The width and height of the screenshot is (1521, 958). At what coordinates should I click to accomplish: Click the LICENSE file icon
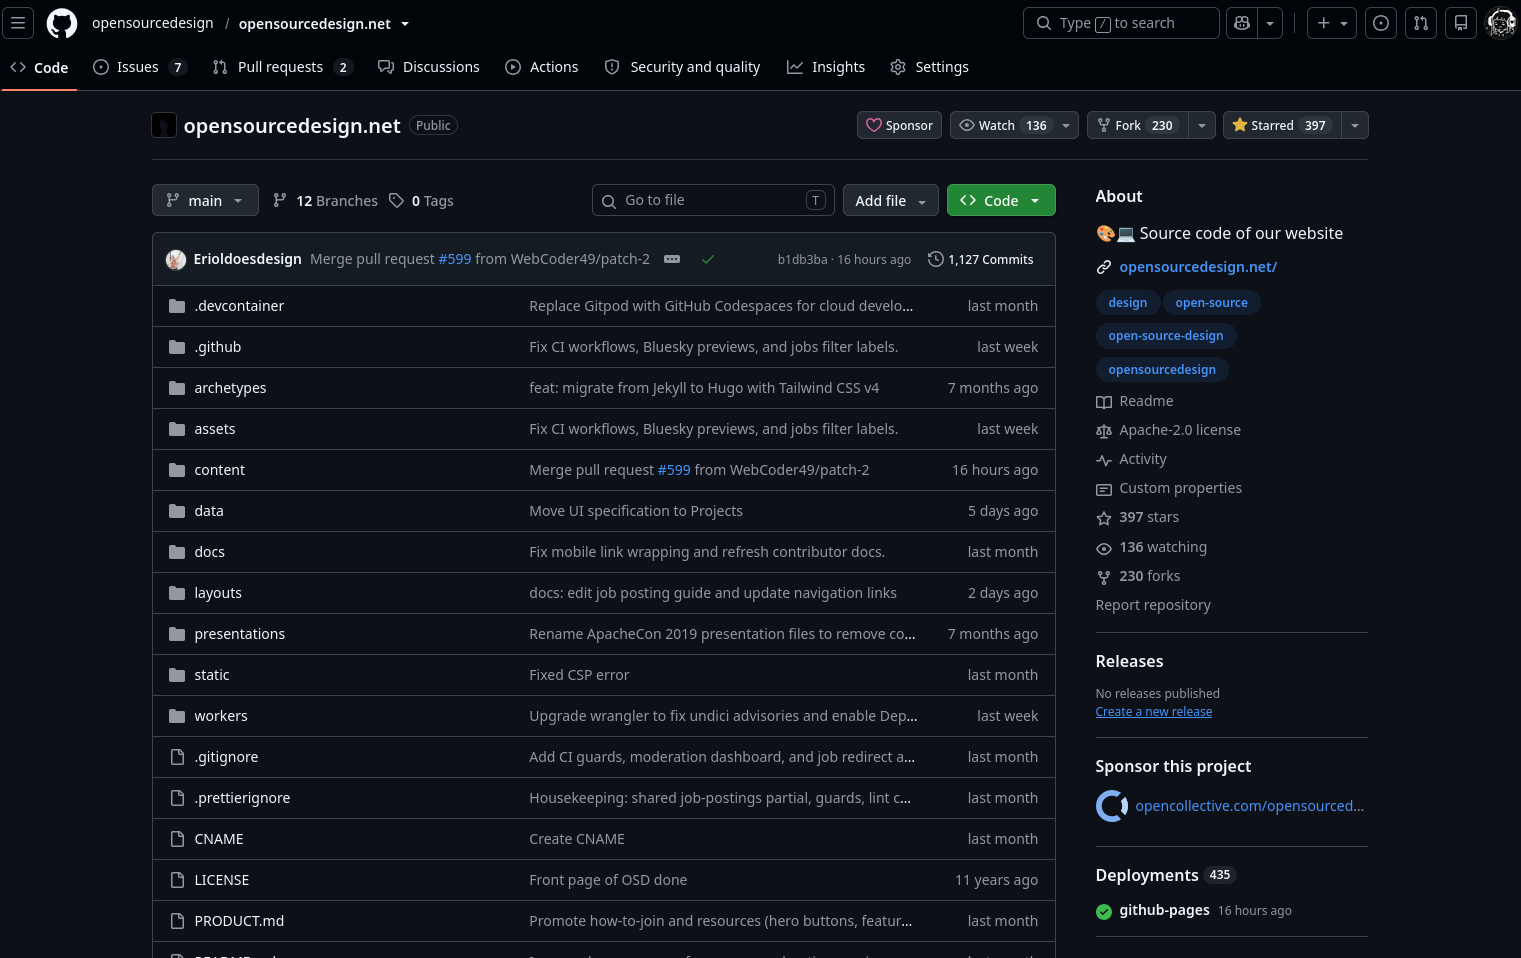pos(177,880)
